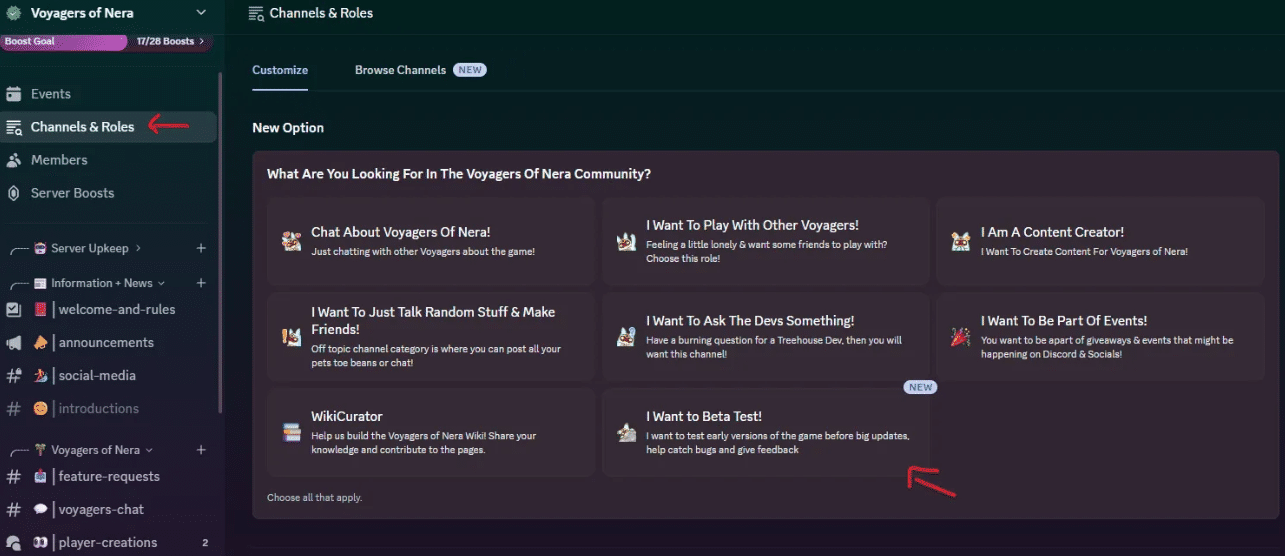This screenshot has height=556, width=1285.
Task: Click the Play With Other Voyagers emoji icon
Action: pyautogui.click(x=626, y=241)
